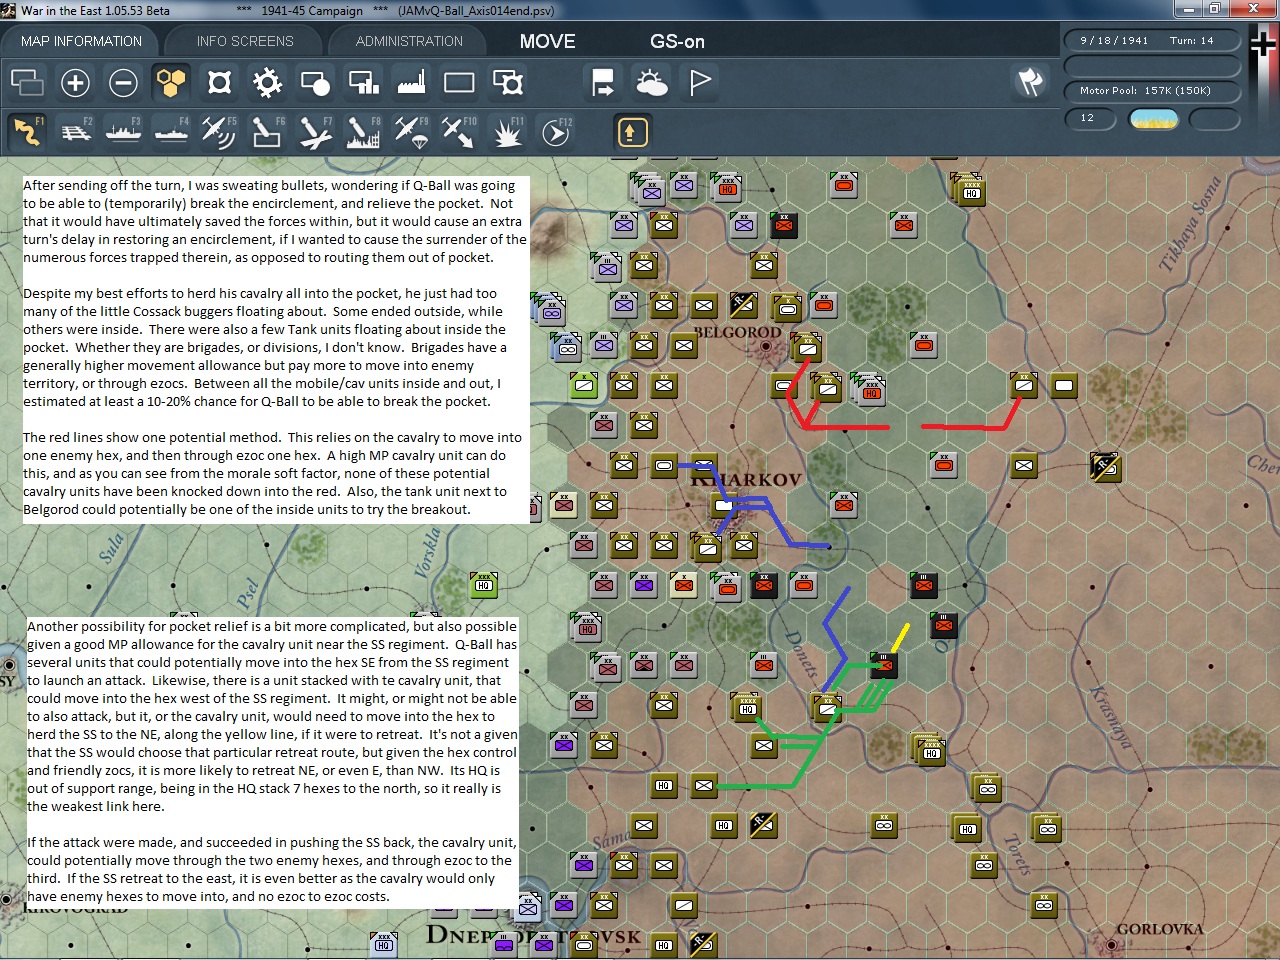Click the German cross faction emblem

[1263, 45]
